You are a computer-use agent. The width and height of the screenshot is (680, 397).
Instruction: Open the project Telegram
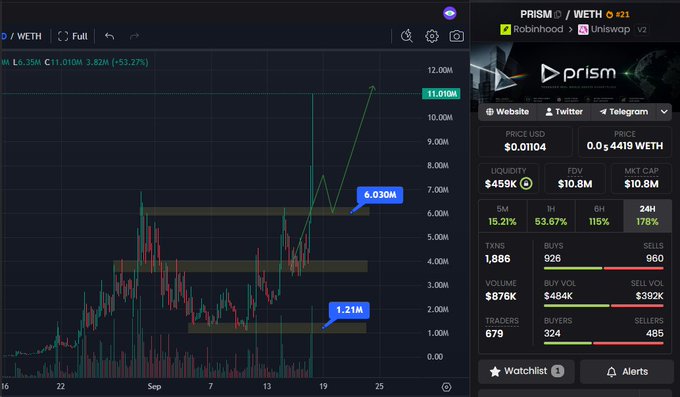click(624, 112)
